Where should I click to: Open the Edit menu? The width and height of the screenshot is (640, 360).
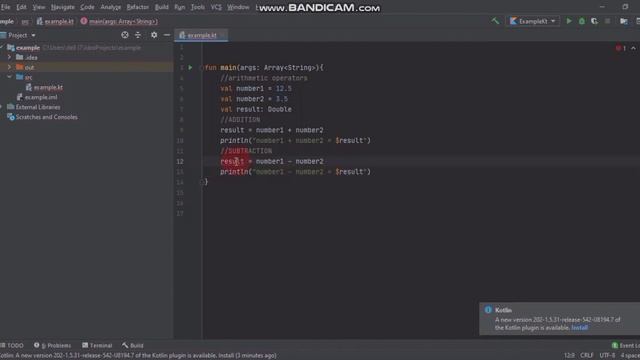coord(21,7)
